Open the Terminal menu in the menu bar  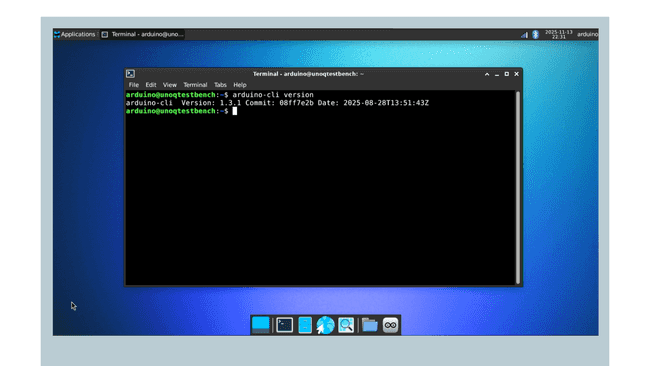pyautogui.click(x=195, y=85)
